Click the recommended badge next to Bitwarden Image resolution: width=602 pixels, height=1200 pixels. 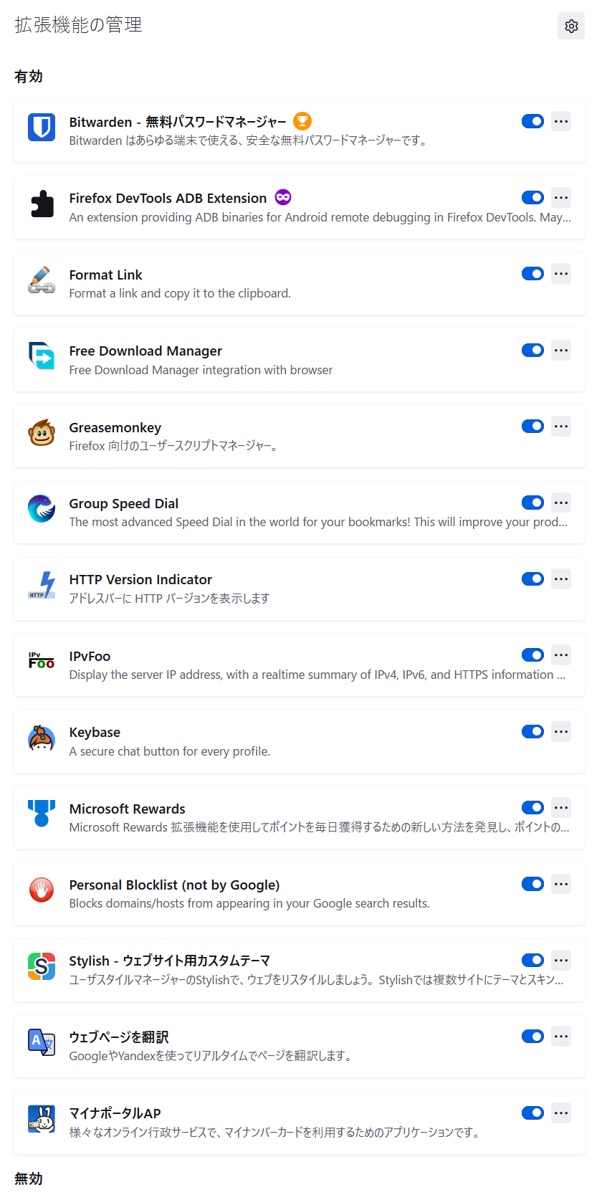[x=302, y=121]
